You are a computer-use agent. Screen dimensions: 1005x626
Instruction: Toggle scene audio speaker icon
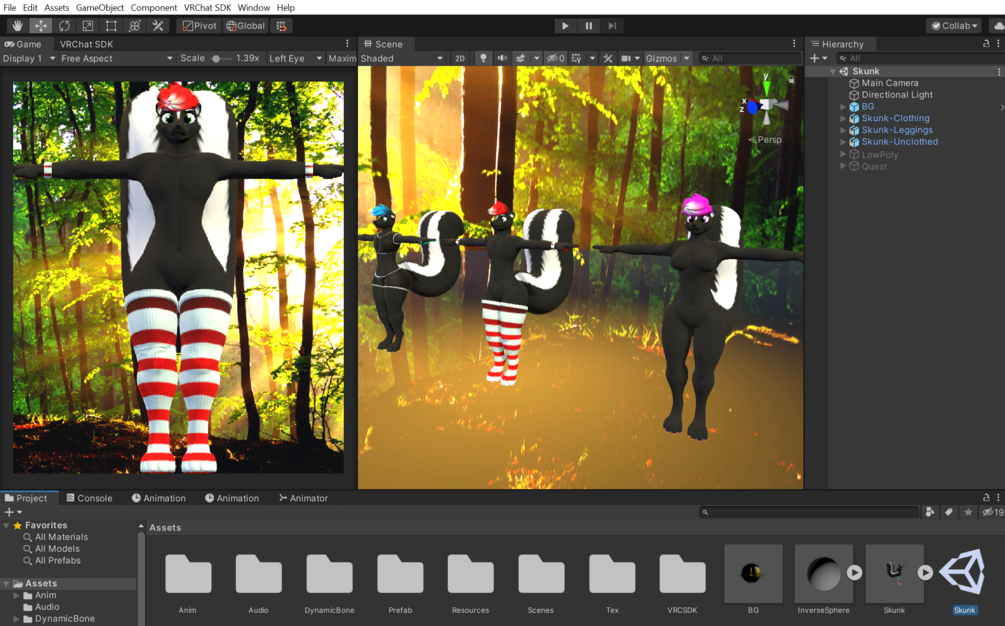[502, 58]
